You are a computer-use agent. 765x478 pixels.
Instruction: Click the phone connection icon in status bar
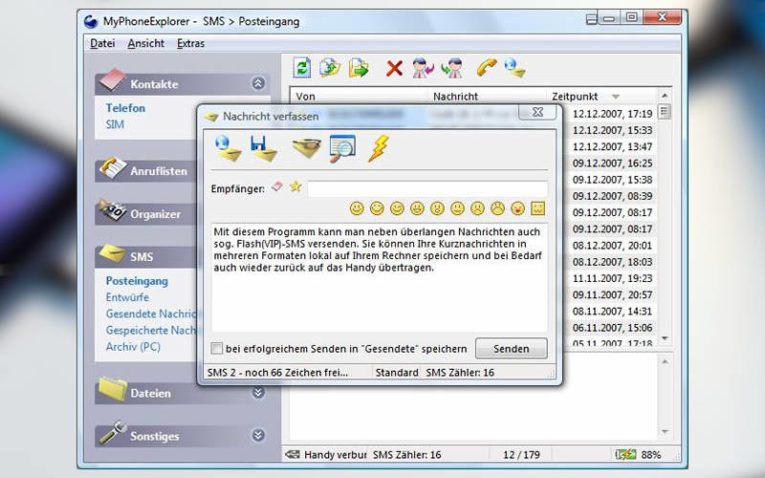[x=292, y=455]
